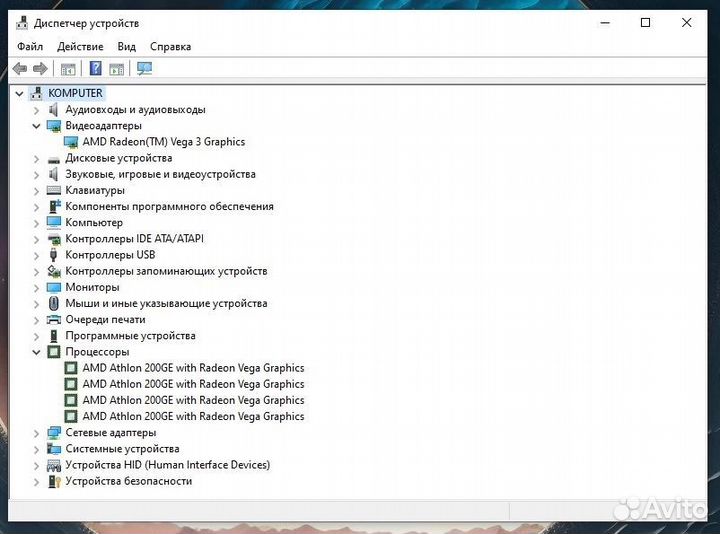Expand the Контроллеры USB category
Screen dimensions: 720x534
(37, 255)
